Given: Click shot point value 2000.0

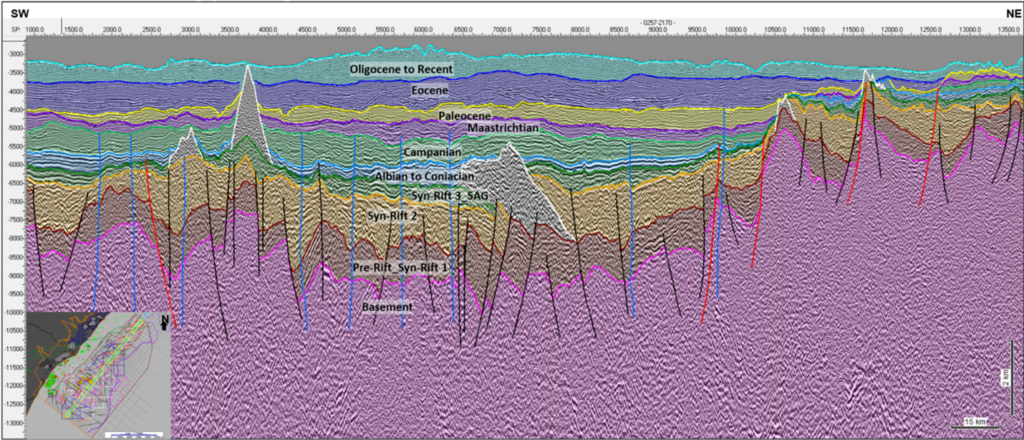Looking at the screenshot, I should (113, 30).
